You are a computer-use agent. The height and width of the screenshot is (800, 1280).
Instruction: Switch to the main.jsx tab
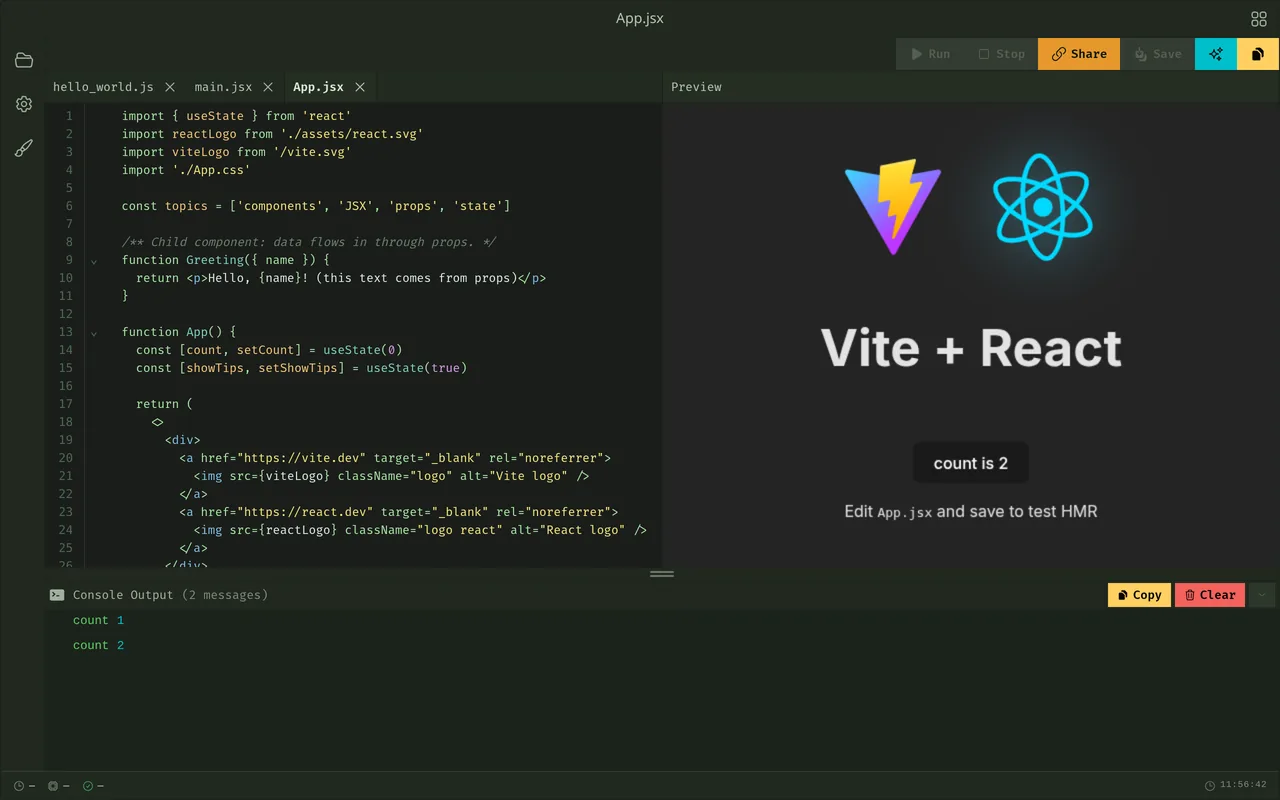coord(223,87)
